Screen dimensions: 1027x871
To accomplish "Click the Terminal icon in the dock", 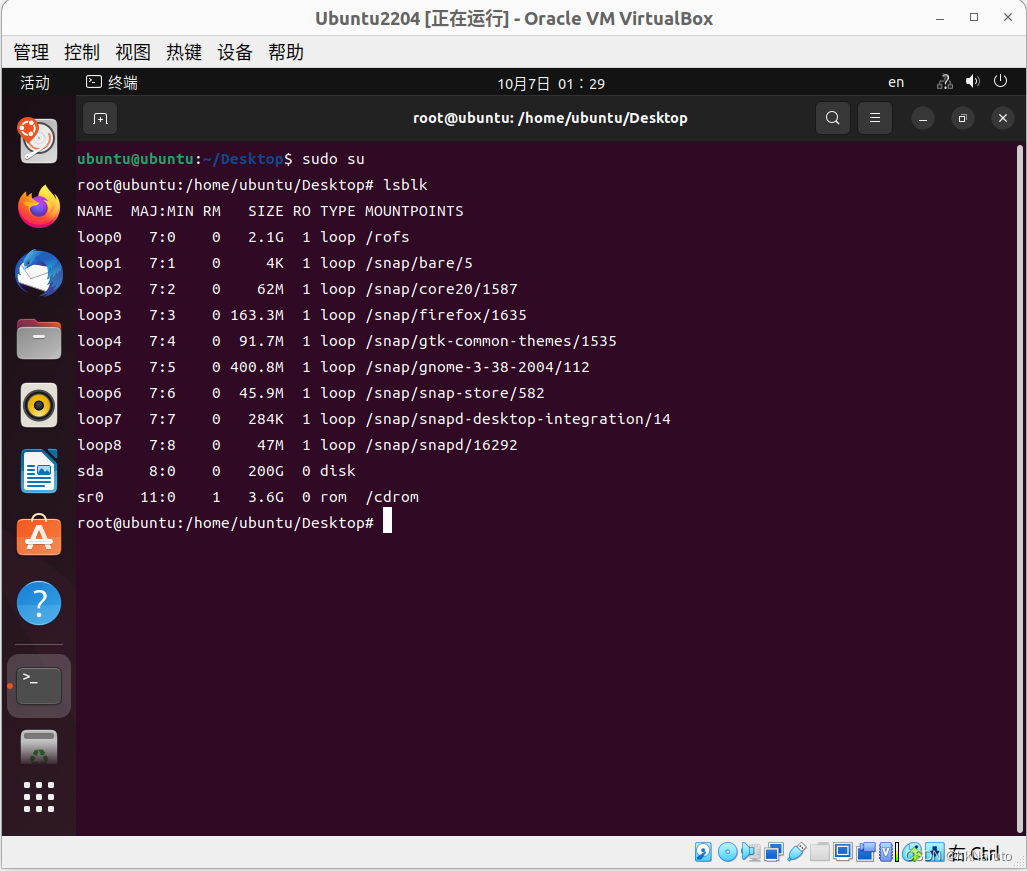I will (x=39, y=686).
